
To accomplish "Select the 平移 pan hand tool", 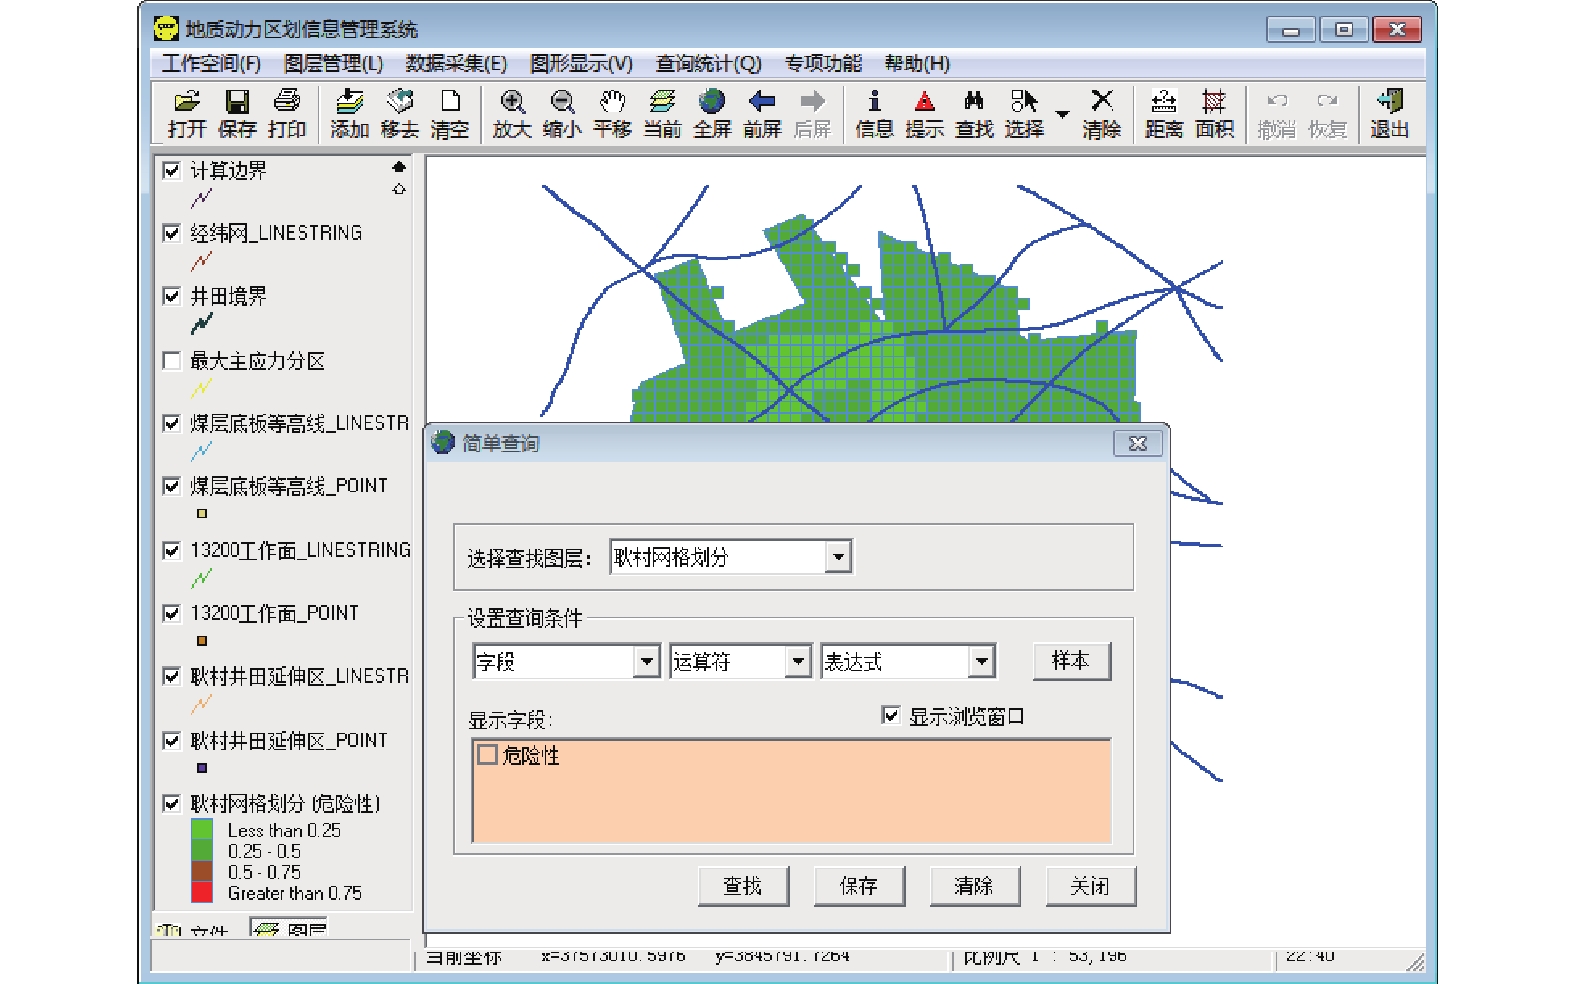I will point(611,113).
